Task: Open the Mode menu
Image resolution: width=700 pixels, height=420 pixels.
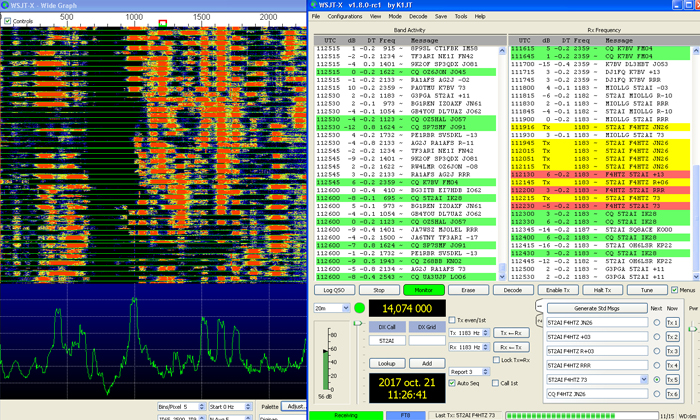Action: (395, 17)
